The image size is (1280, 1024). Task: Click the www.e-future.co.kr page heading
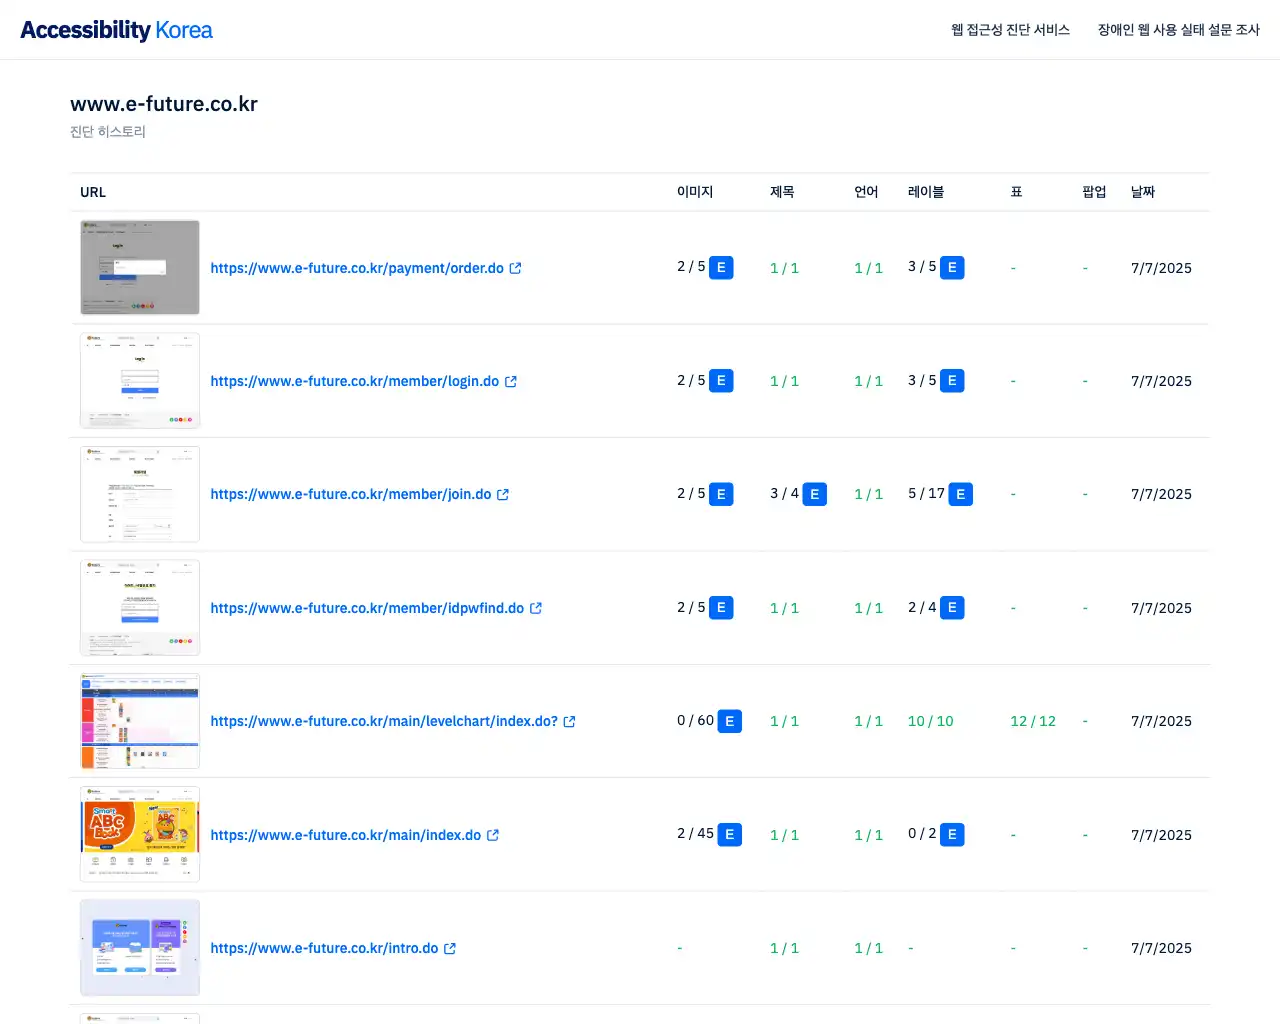164,104
